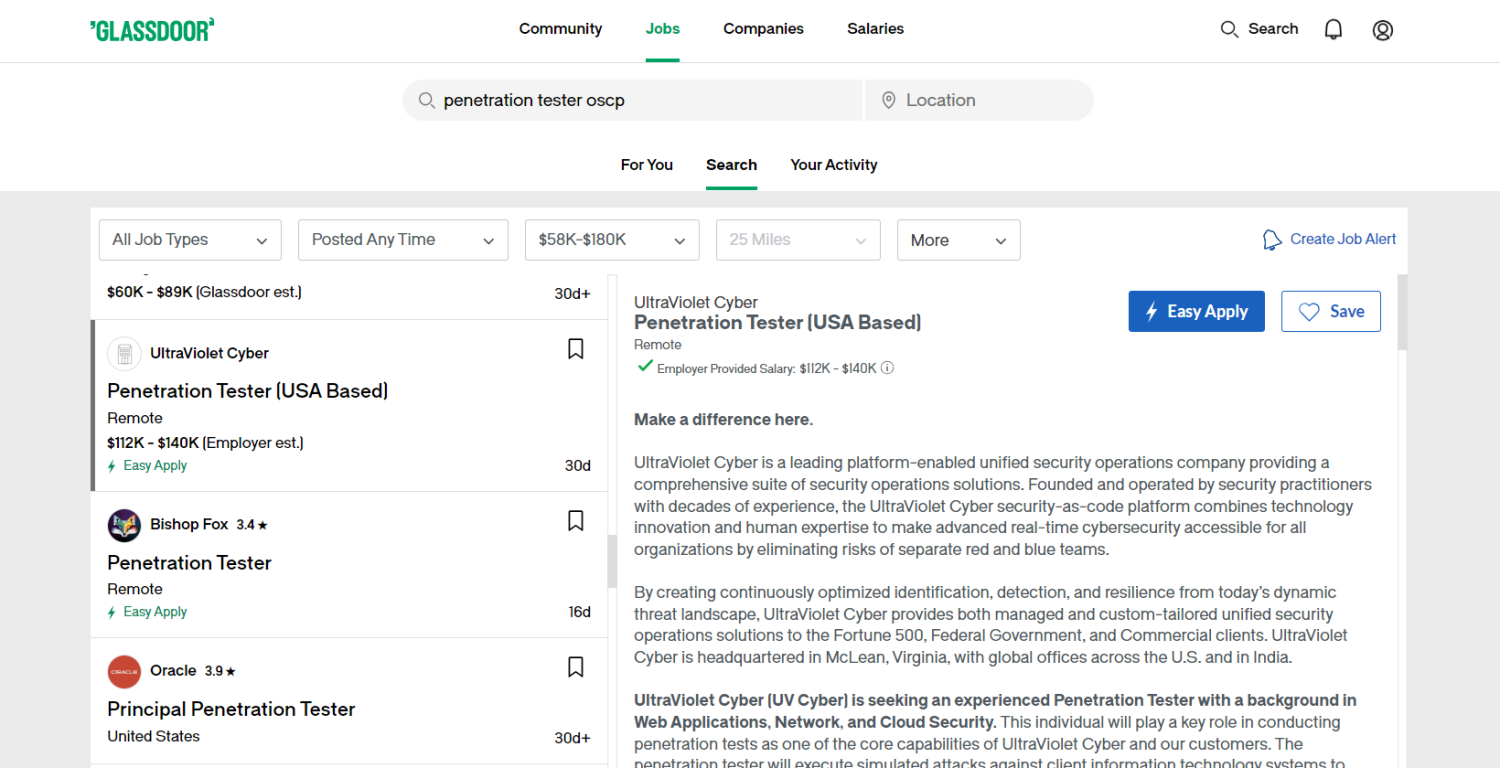Click the UltraViolet Cyber name in job details
Viewport: 1500px width, 768px height.
pyautogui.click(x=696, y=302)
